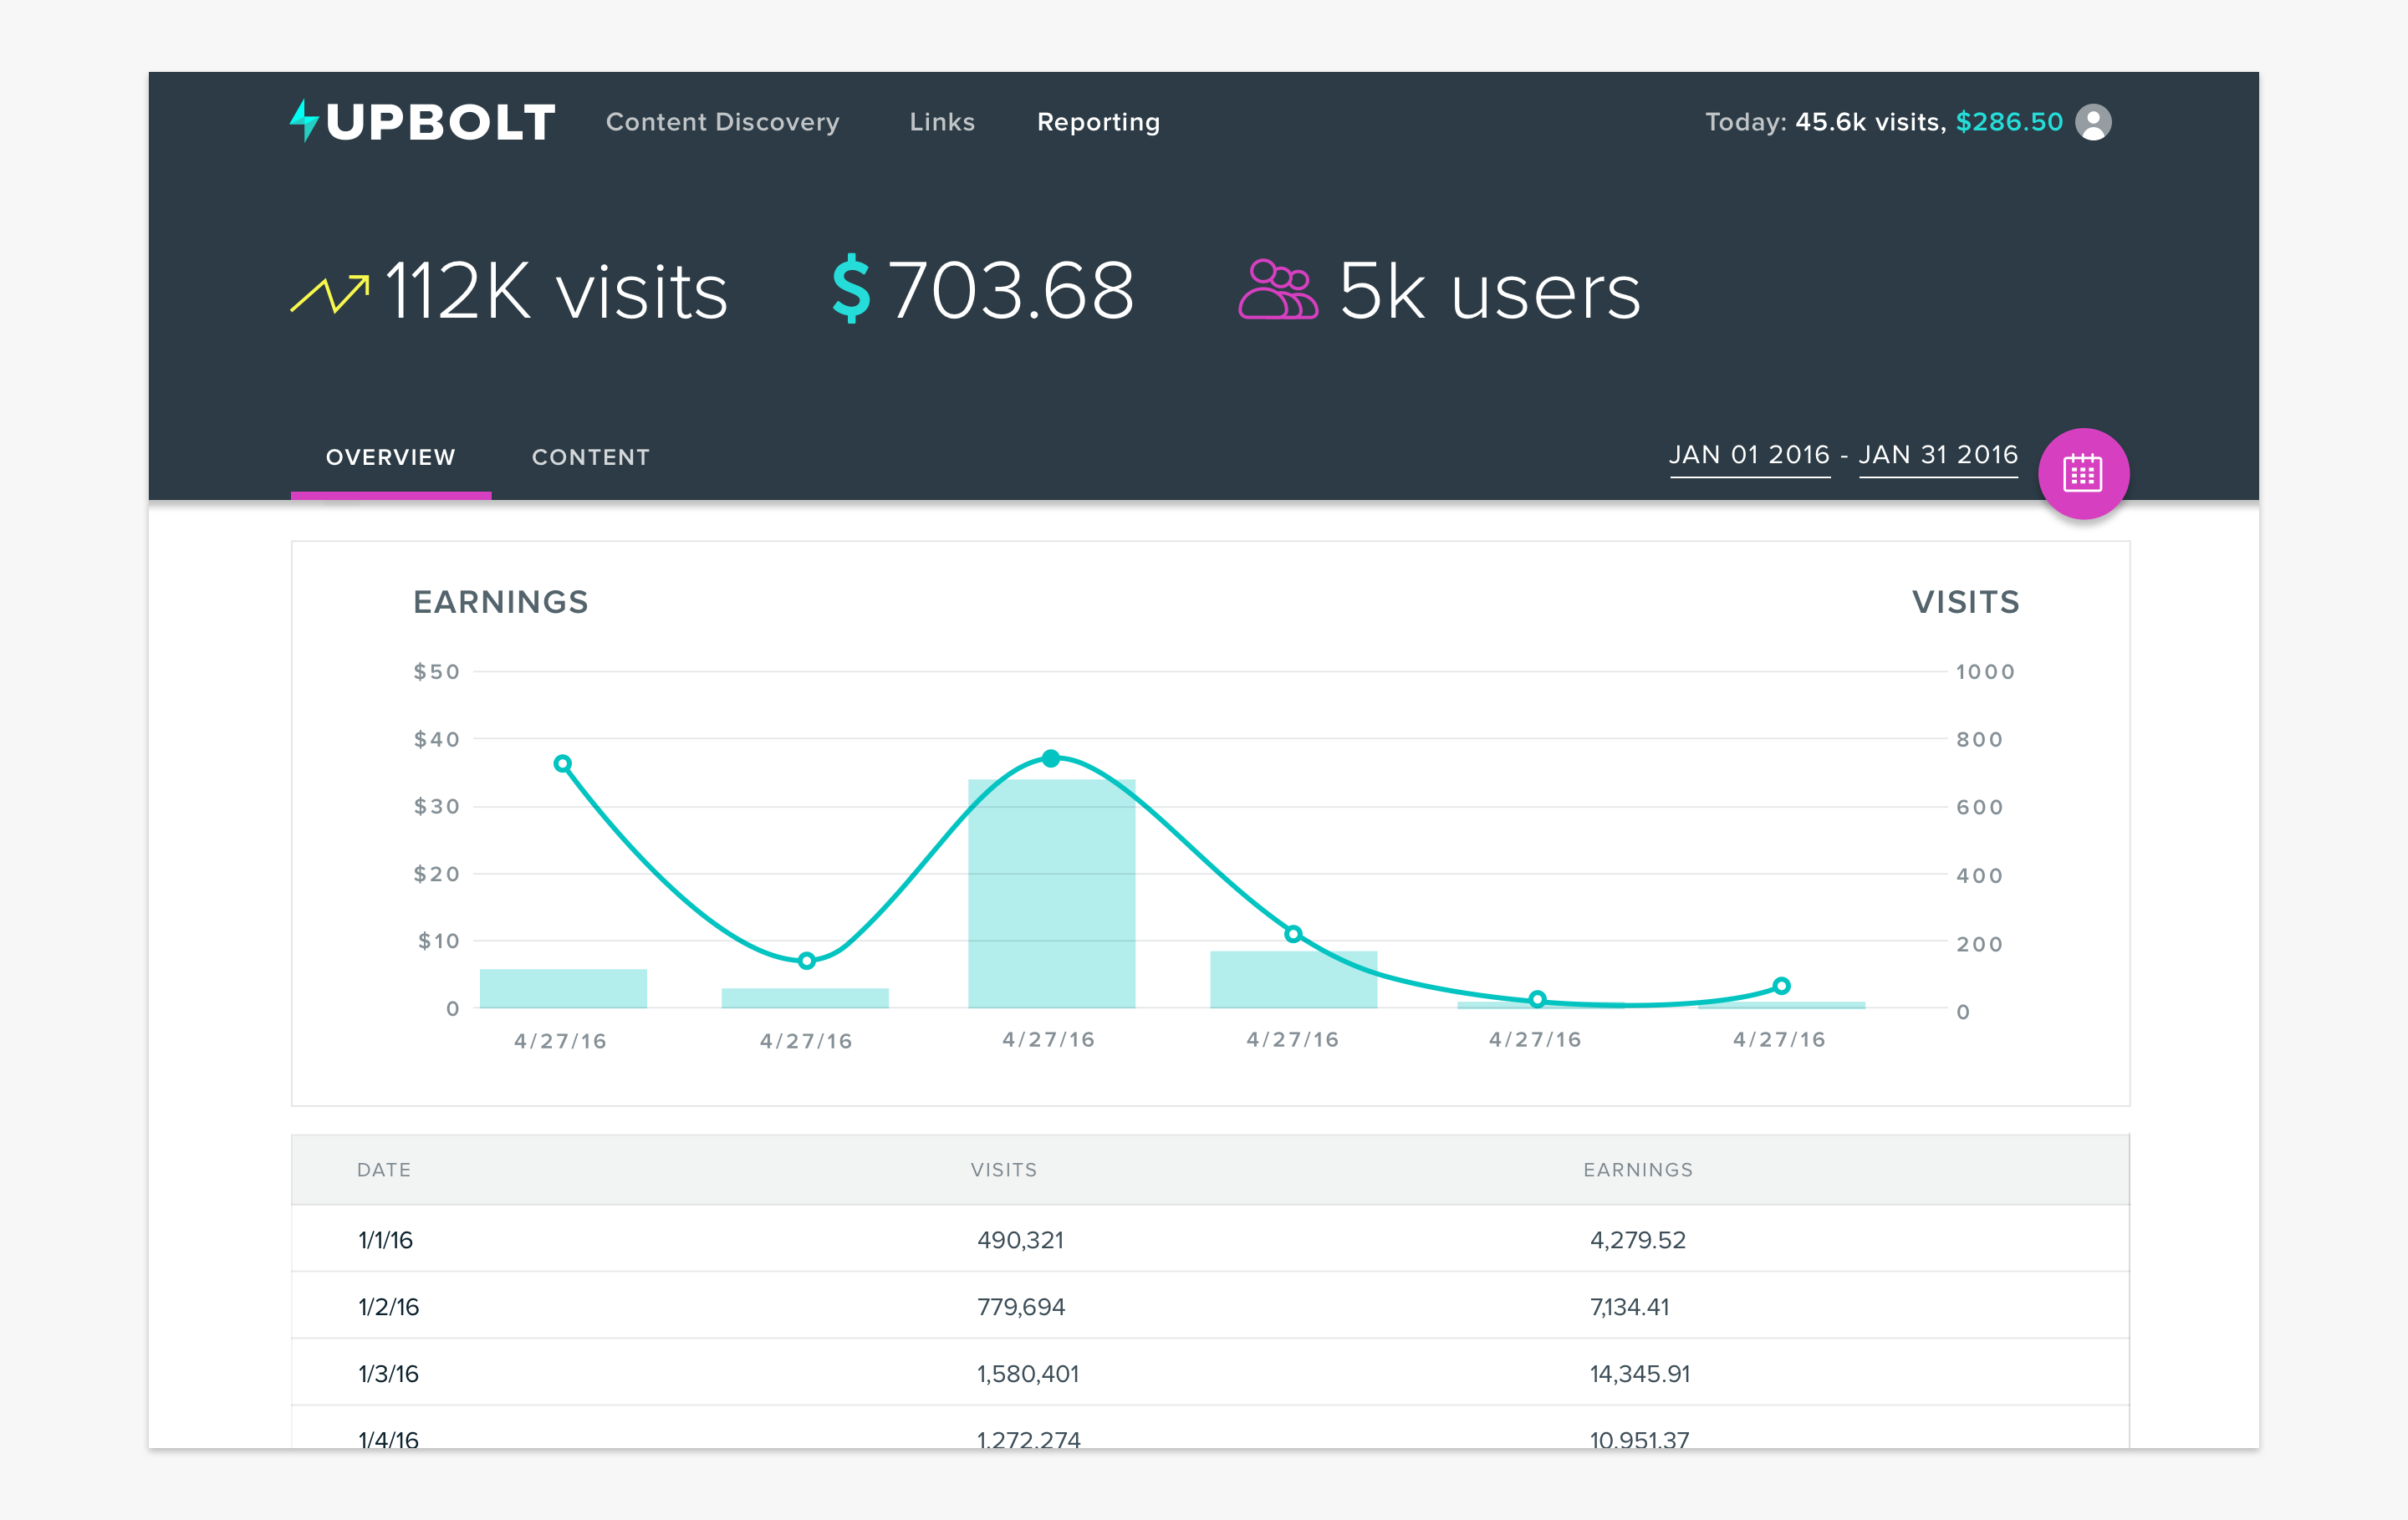Switch to the Content tab
The width and height of the screenshot is (2408, 1520).
click(590, 457)
